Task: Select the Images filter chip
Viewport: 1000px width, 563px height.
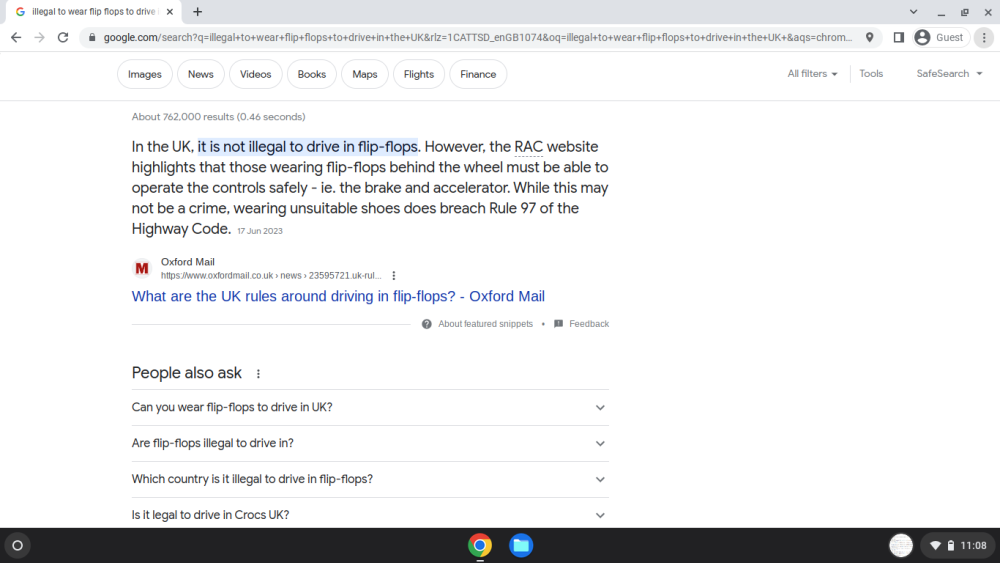Action: [145, 74]
